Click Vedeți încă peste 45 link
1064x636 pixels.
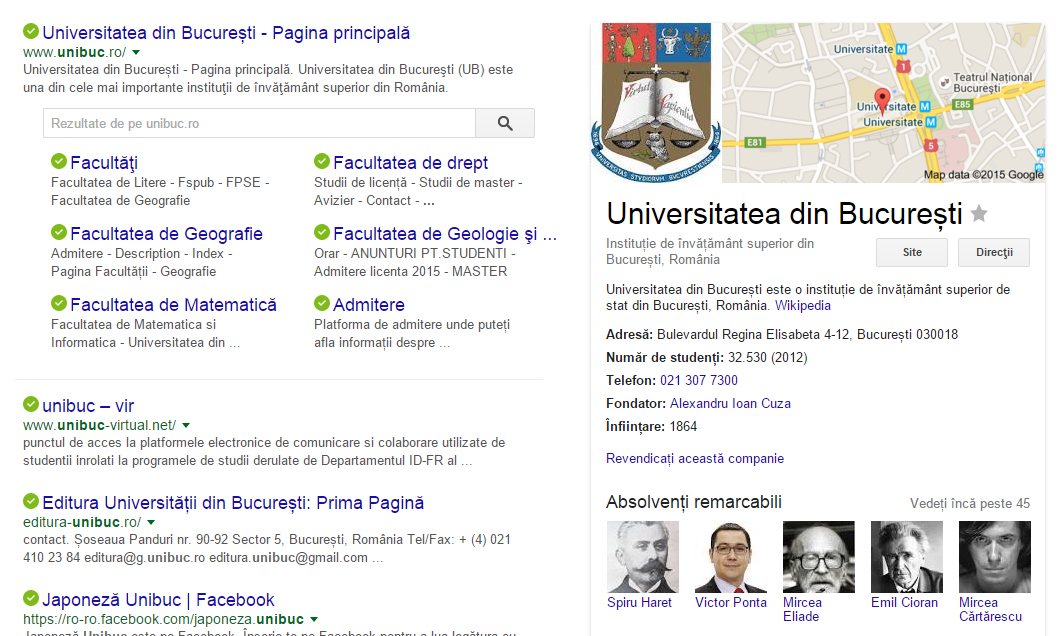click(x=970, y=504)
